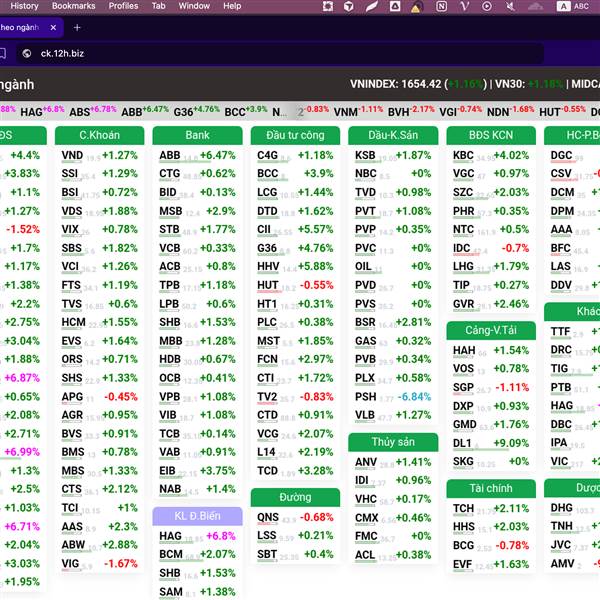Open the History menu
This screenshot has width=600, height=600.
(24, 6)
